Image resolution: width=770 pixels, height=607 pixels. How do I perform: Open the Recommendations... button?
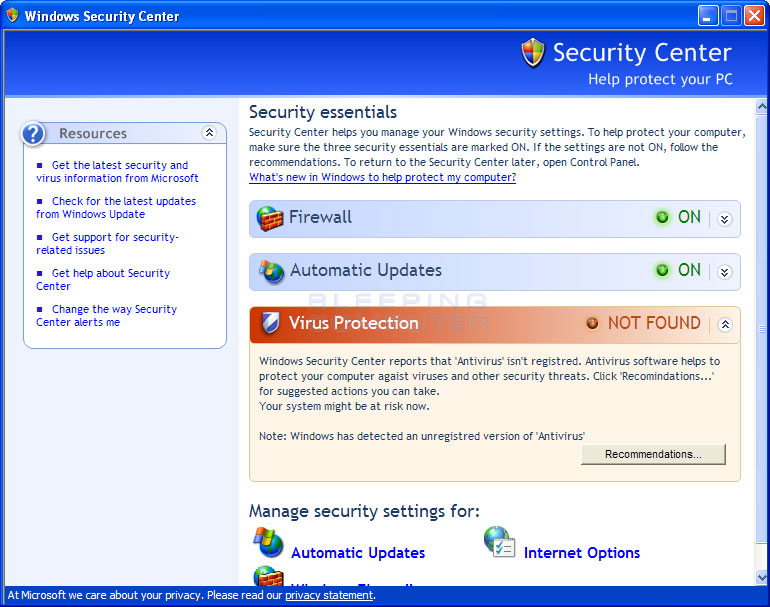[653, 454]
